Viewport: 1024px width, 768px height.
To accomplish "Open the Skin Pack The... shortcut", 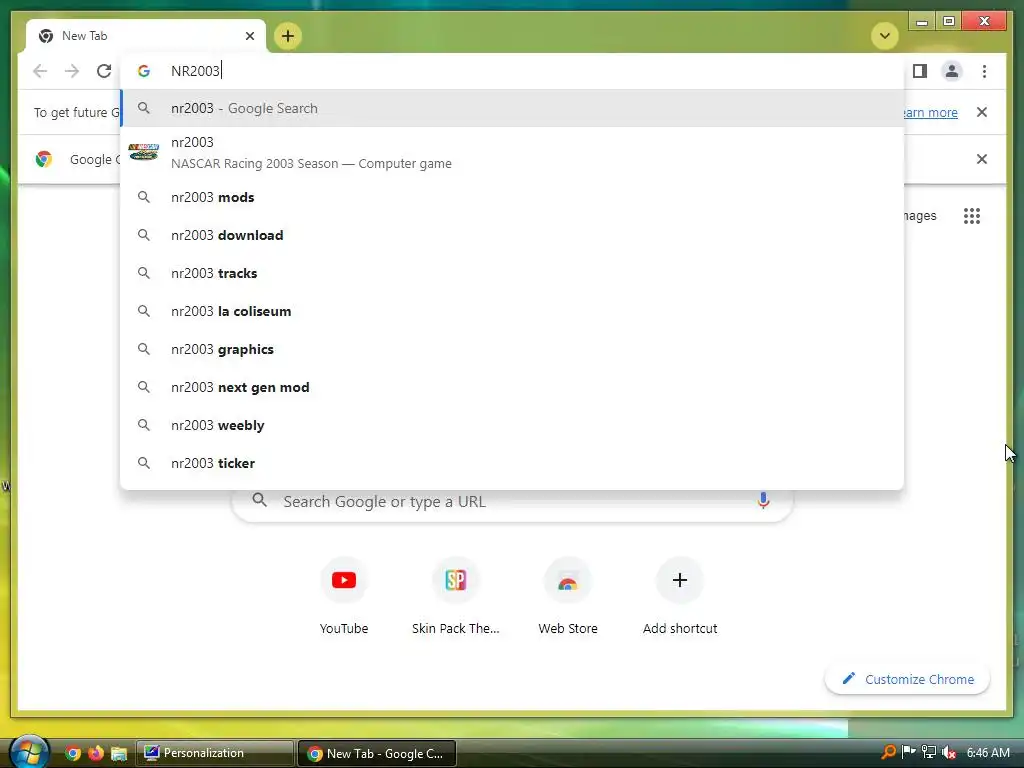I will (455, 596).
